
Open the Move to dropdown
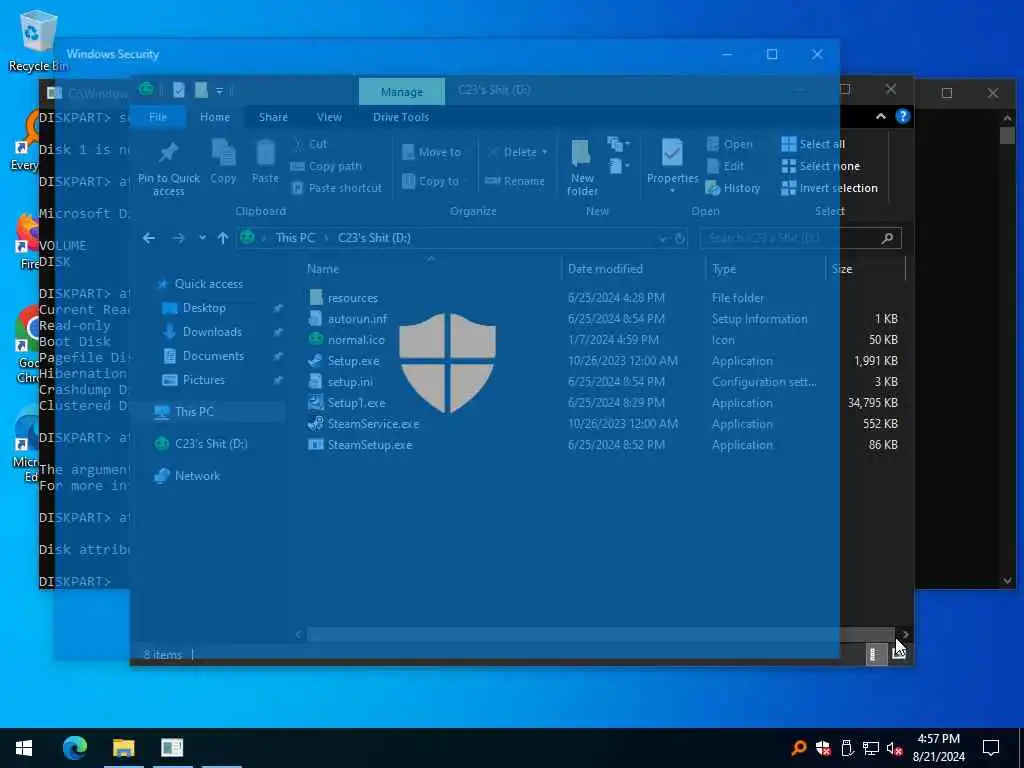click(432, 152)
